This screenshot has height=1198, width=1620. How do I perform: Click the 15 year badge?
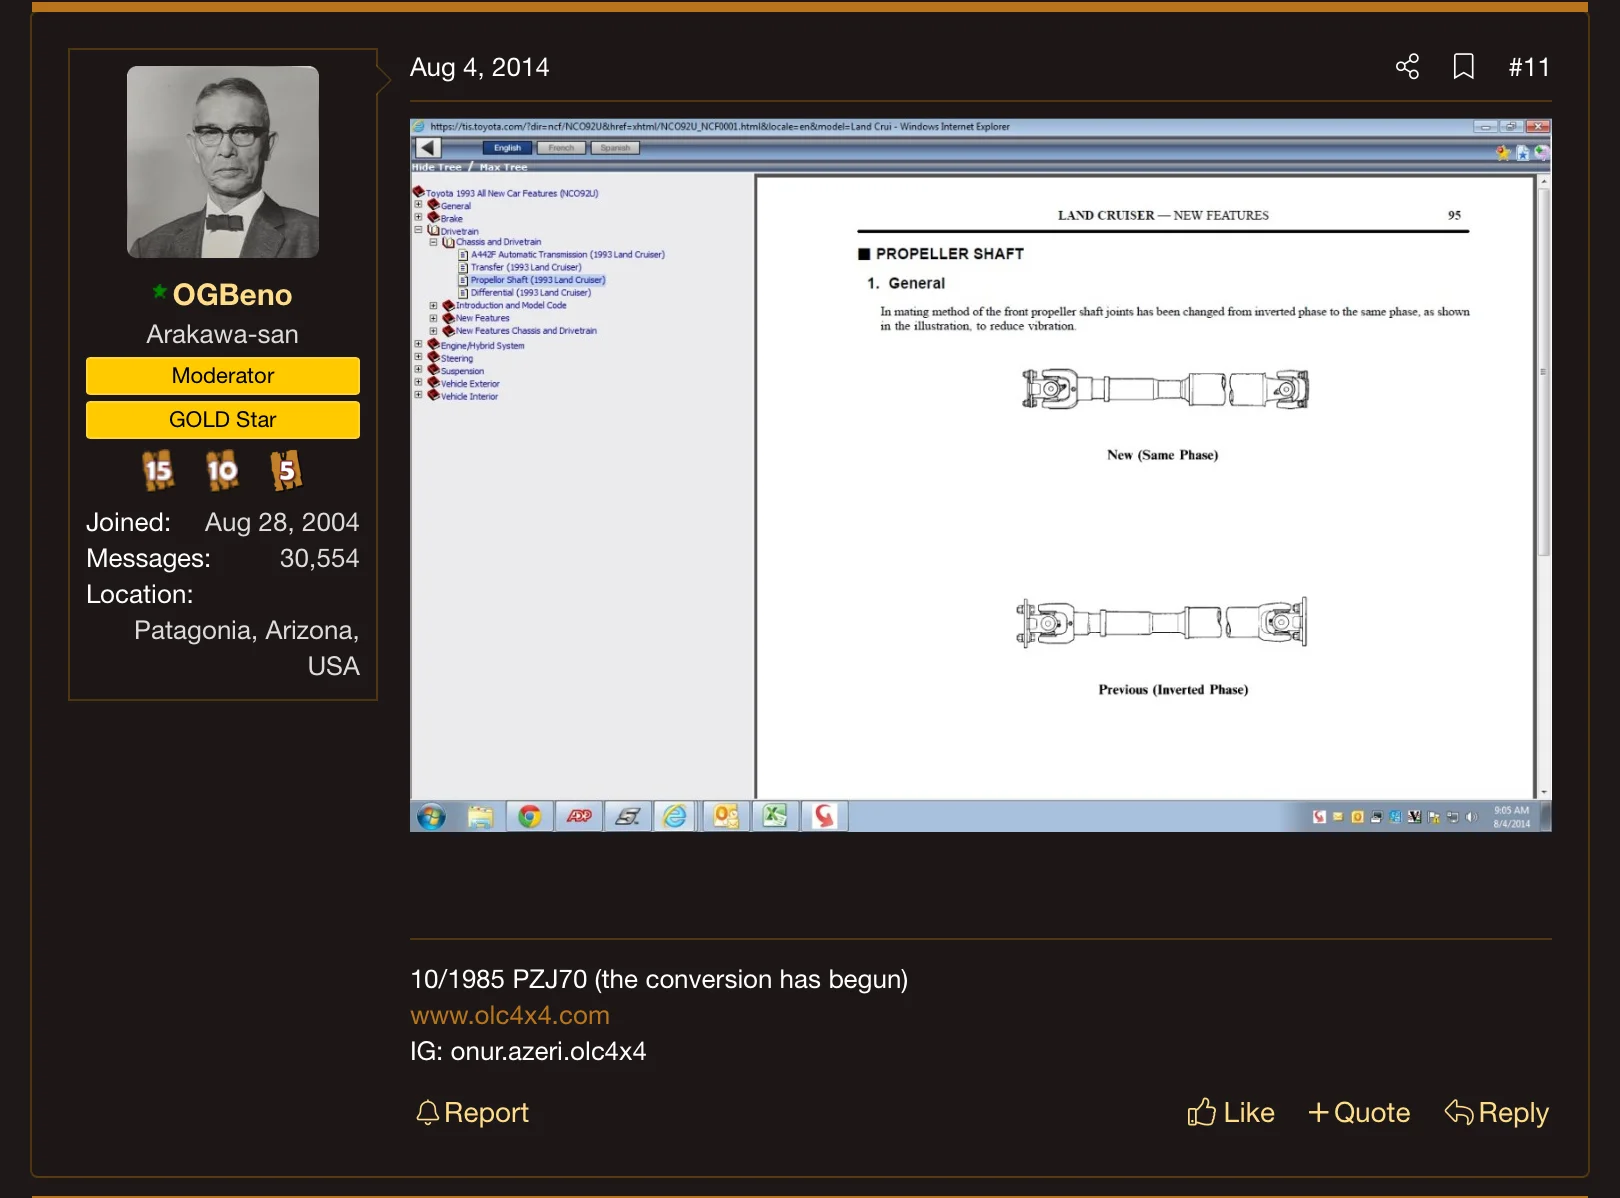158,470
